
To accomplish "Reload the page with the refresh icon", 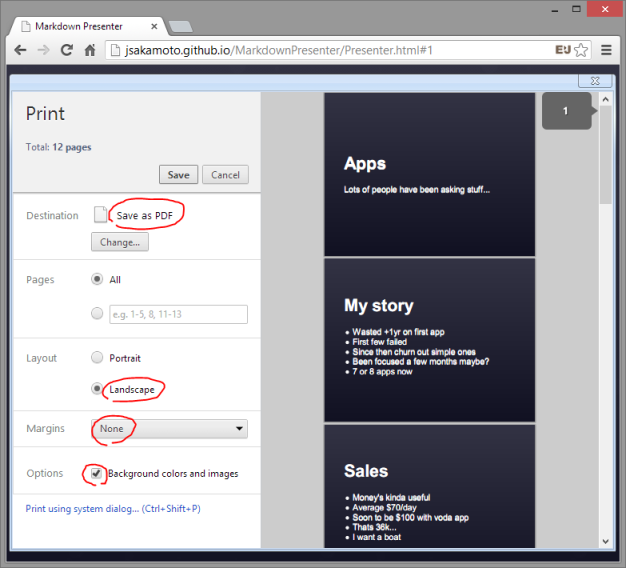I will coord(66,49).
